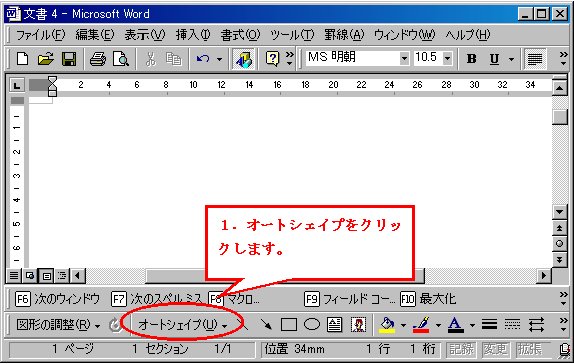574x364 pixels.
Task: Insert a Text Box
Action: coord(335,324)
